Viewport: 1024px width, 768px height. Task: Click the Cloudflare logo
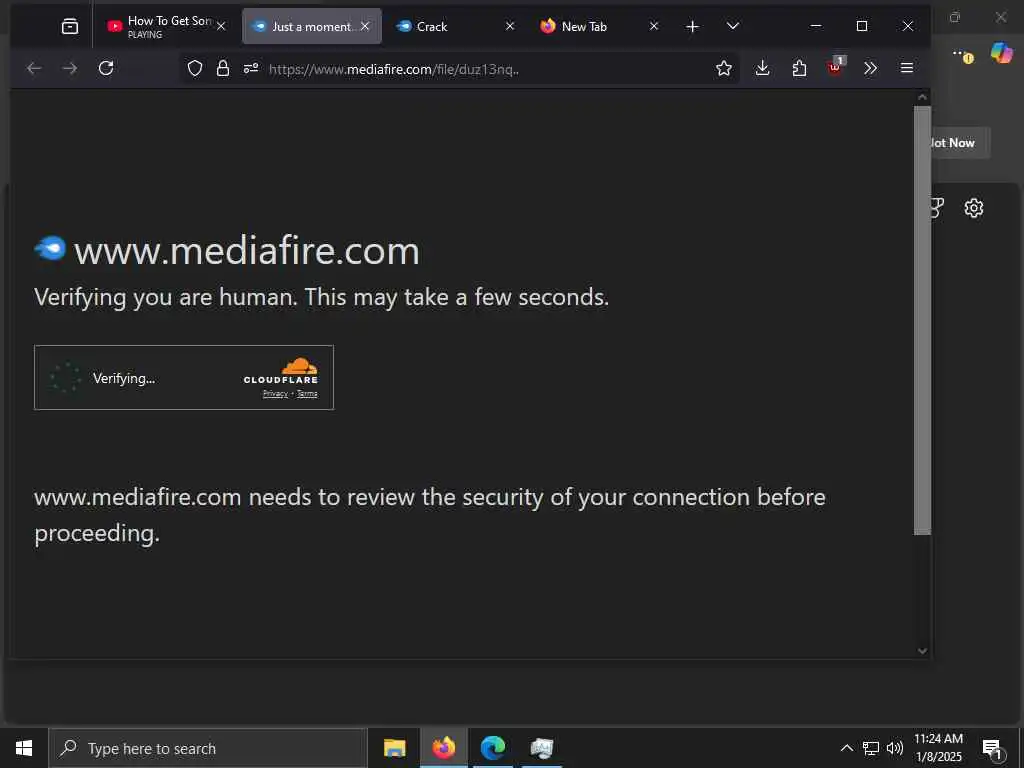click(281, 370)
